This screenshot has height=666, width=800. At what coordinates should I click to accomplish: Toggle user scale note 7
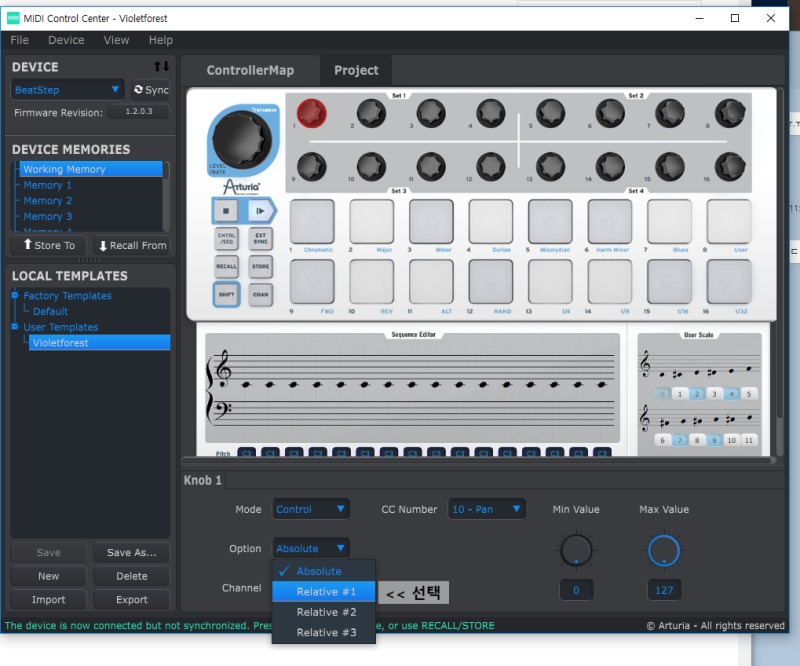point(680,440)
